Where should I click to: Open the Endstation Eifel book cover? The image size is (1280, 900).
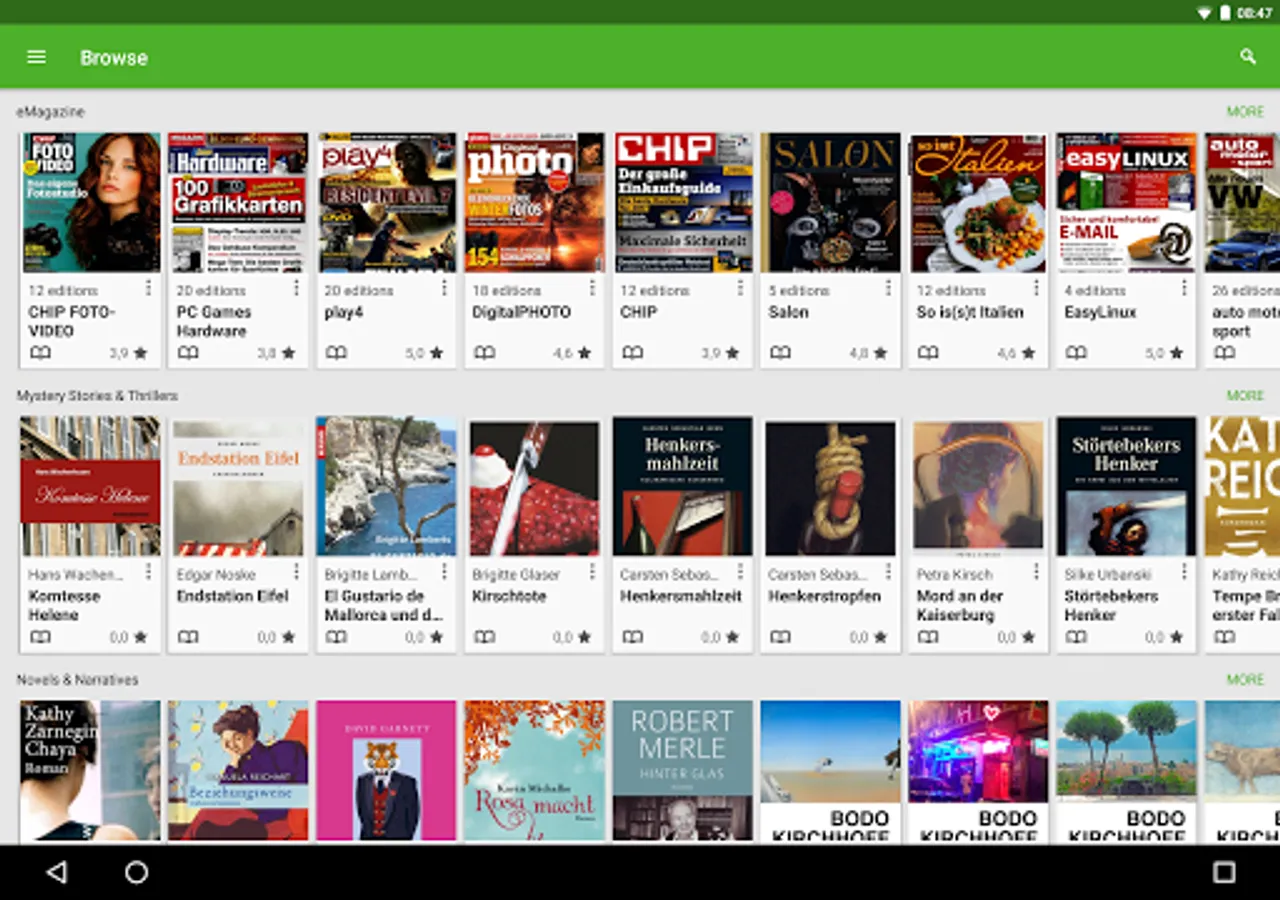[x=238, y=486]
